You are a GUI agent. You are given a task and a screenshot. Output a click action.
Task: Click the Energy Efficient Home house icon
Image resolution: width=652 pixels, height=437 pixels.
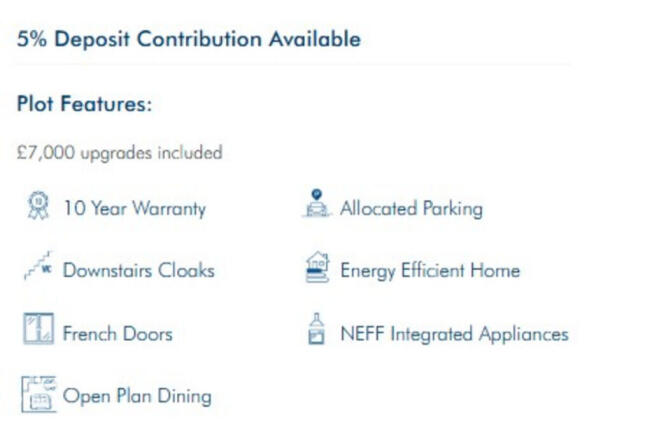click(x=318, y=267)
